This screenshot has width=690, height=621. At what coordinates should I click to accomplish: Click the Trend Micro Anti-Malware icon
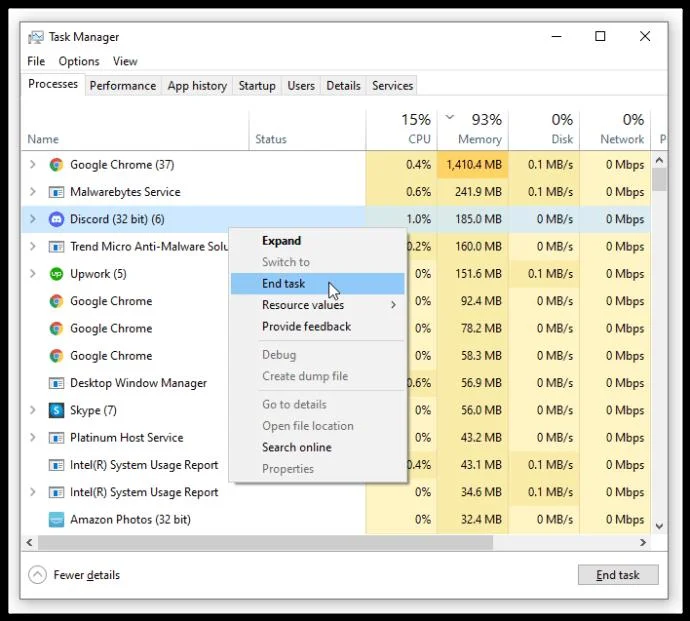[56, 246]
